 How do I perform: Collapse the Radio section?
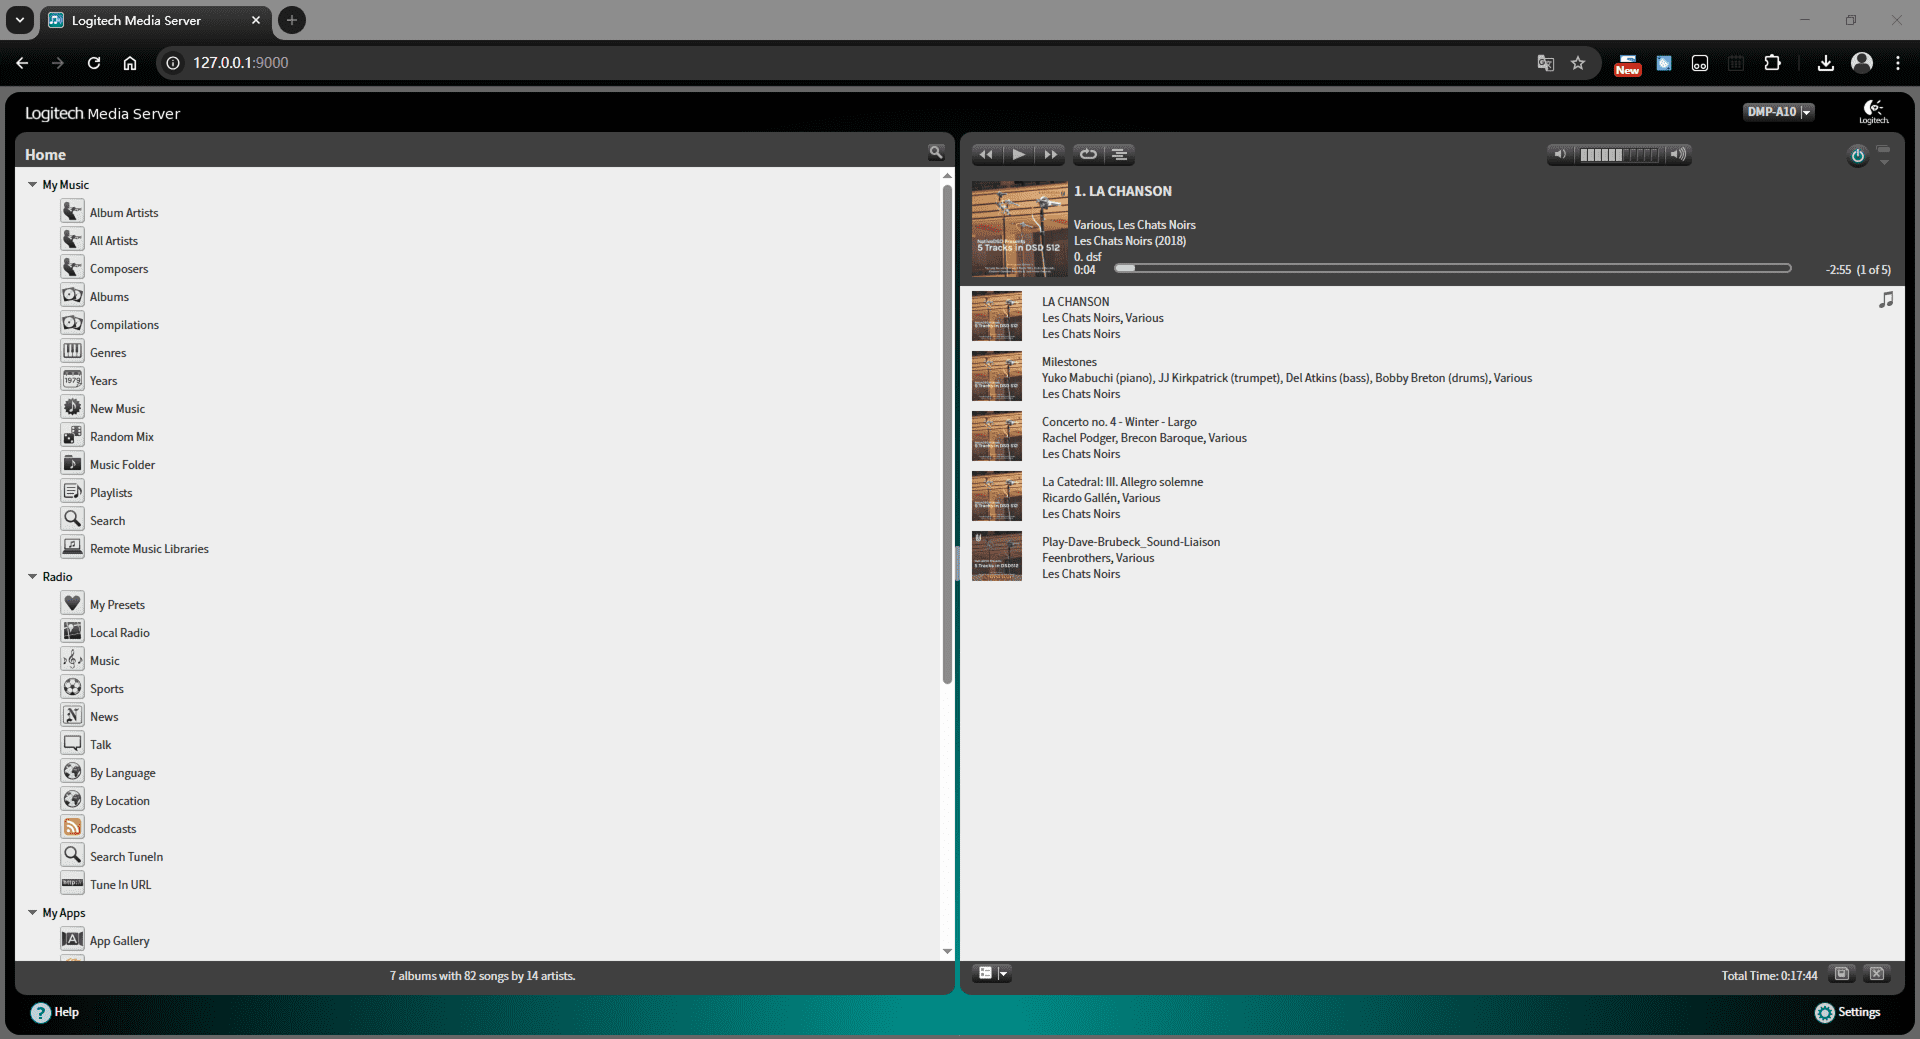(x=33, y=577)
